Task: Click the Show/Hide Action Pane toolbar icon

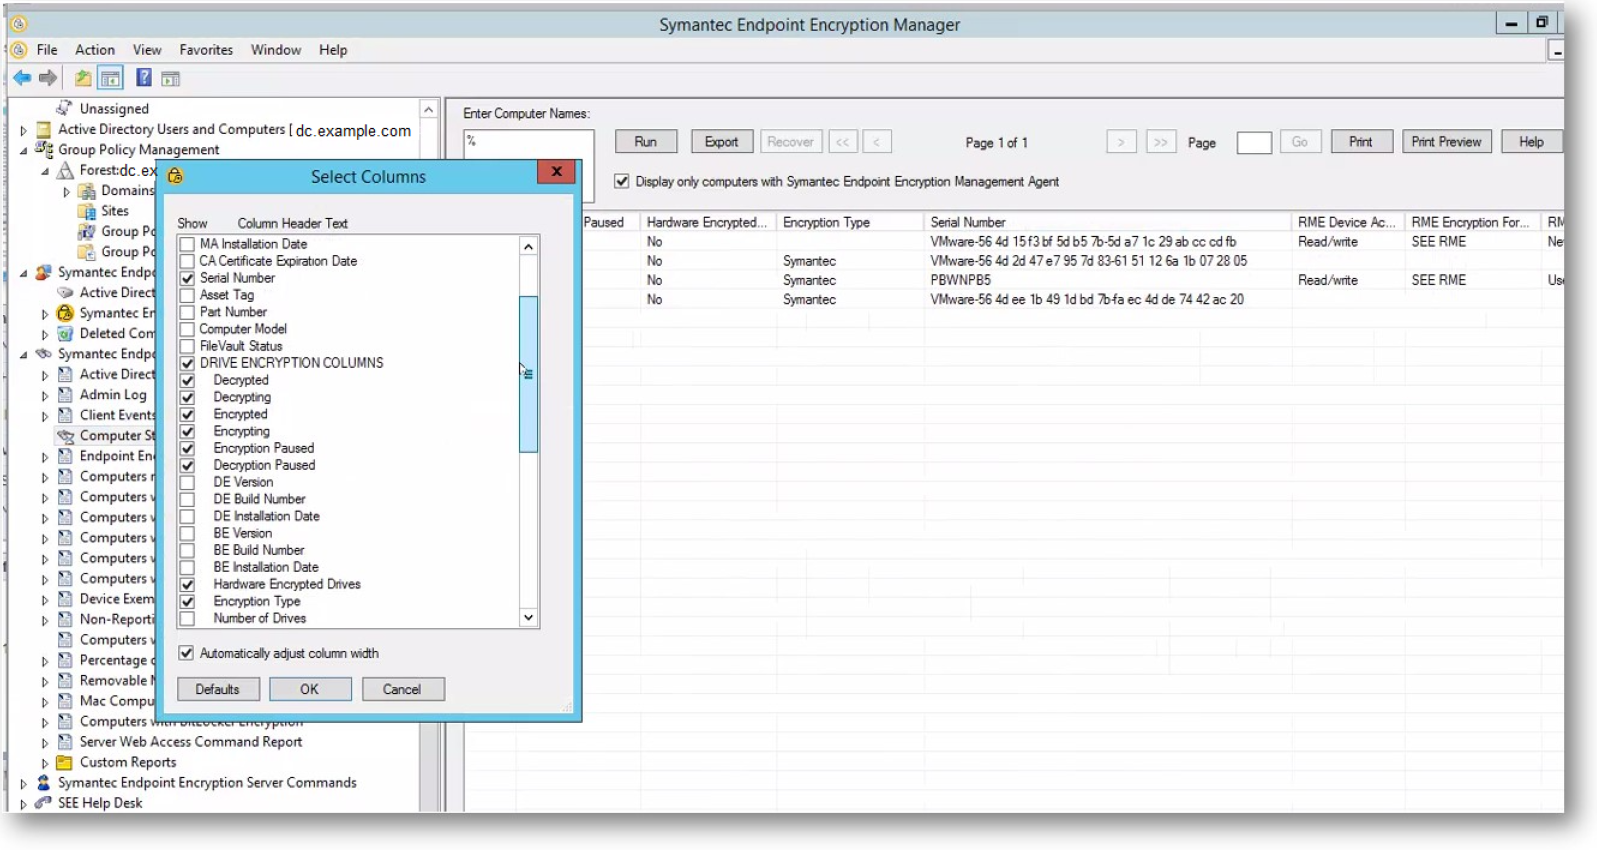Action: point(171,78)
